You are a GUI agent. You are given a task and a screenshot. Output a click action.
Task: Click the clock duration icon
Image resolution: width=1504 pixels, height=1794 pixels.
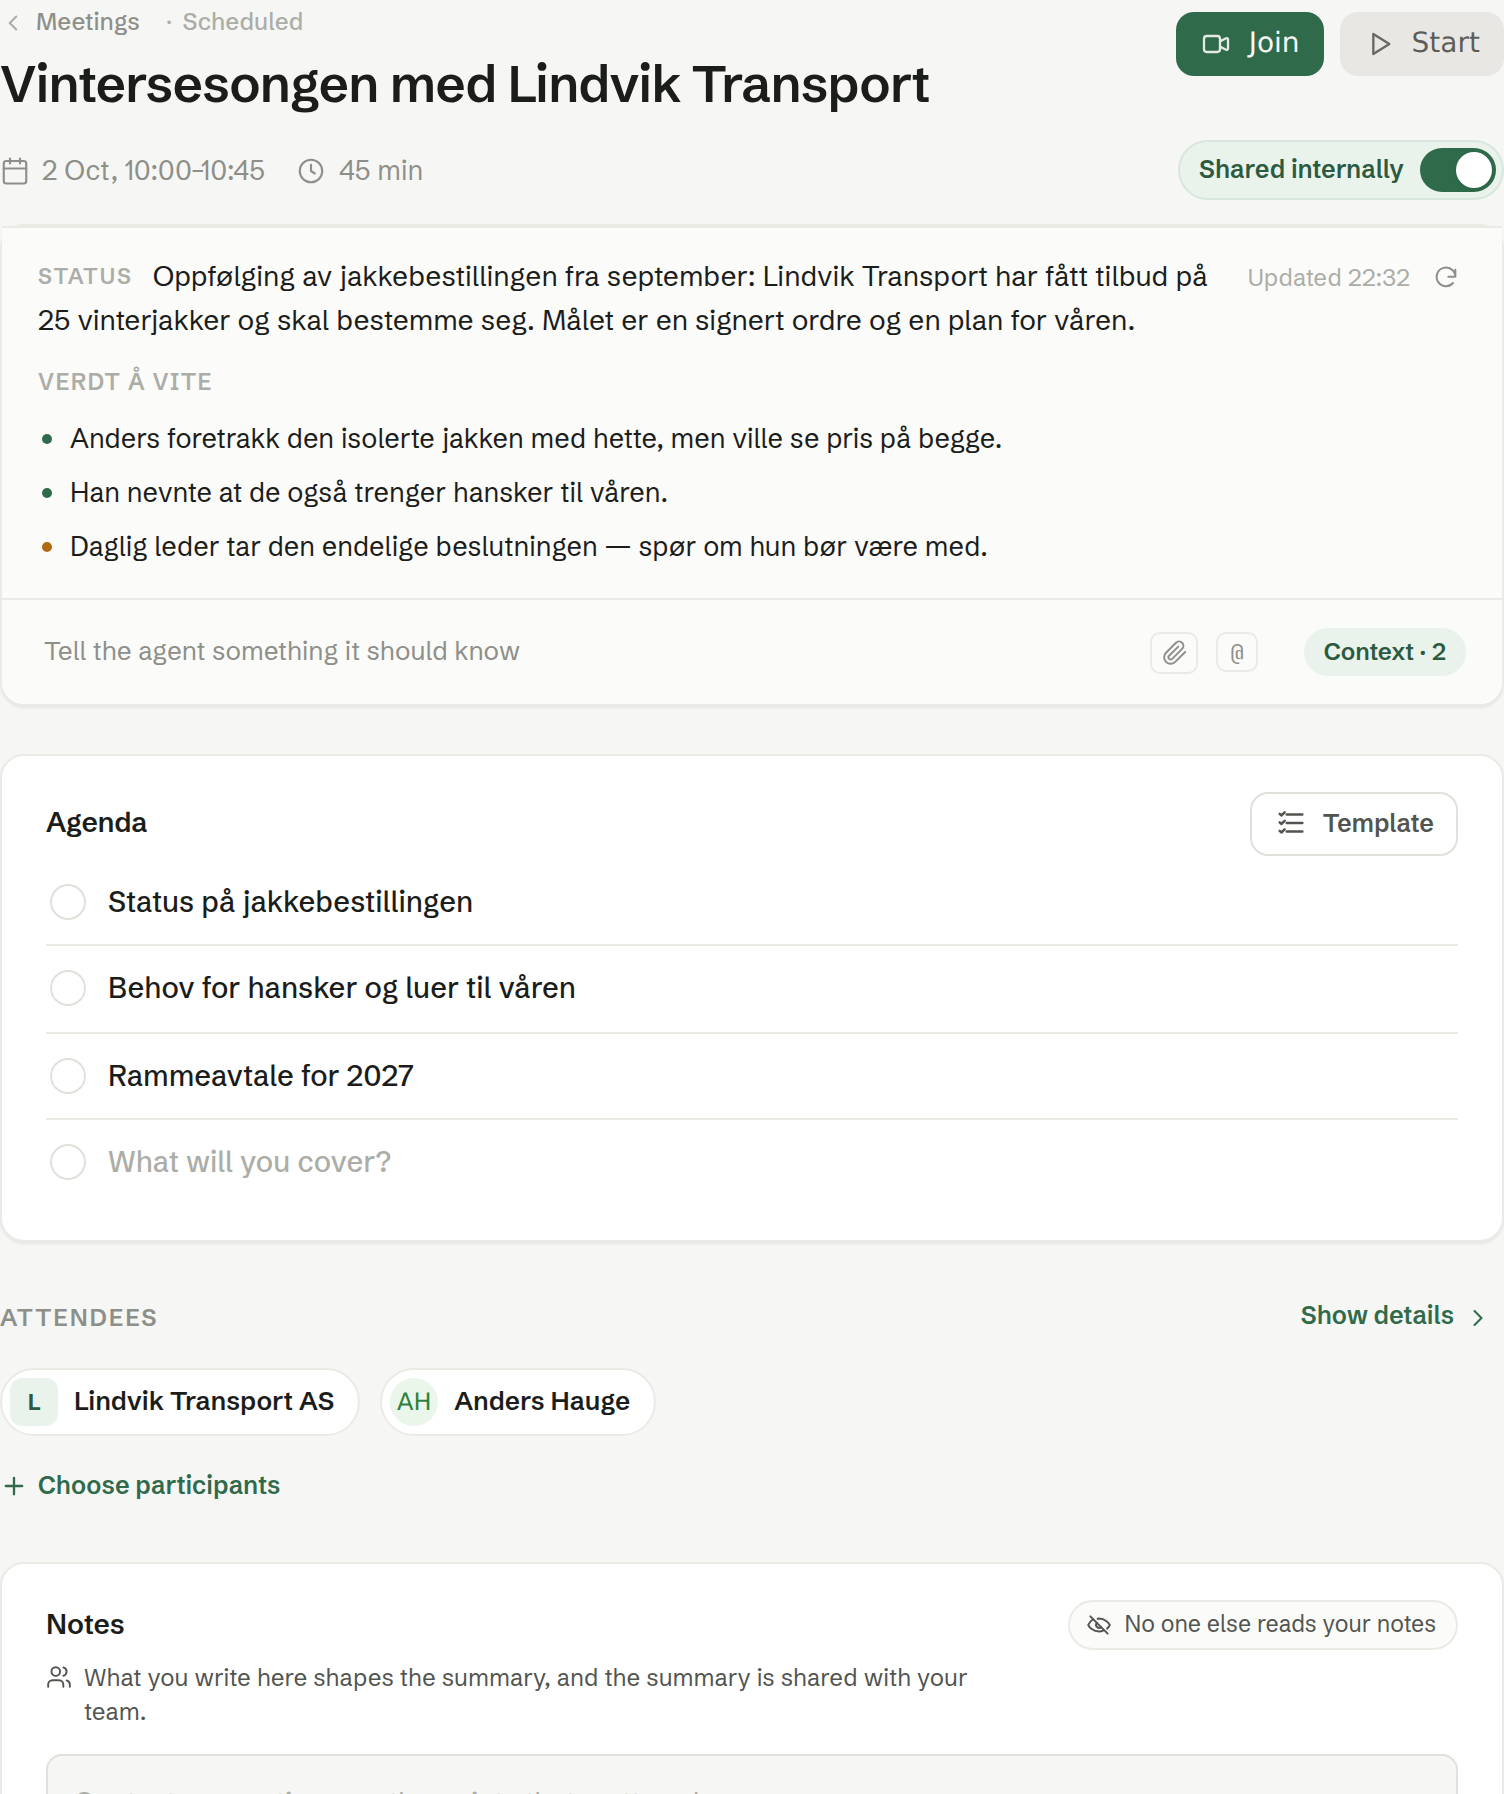tap(311, 171)
